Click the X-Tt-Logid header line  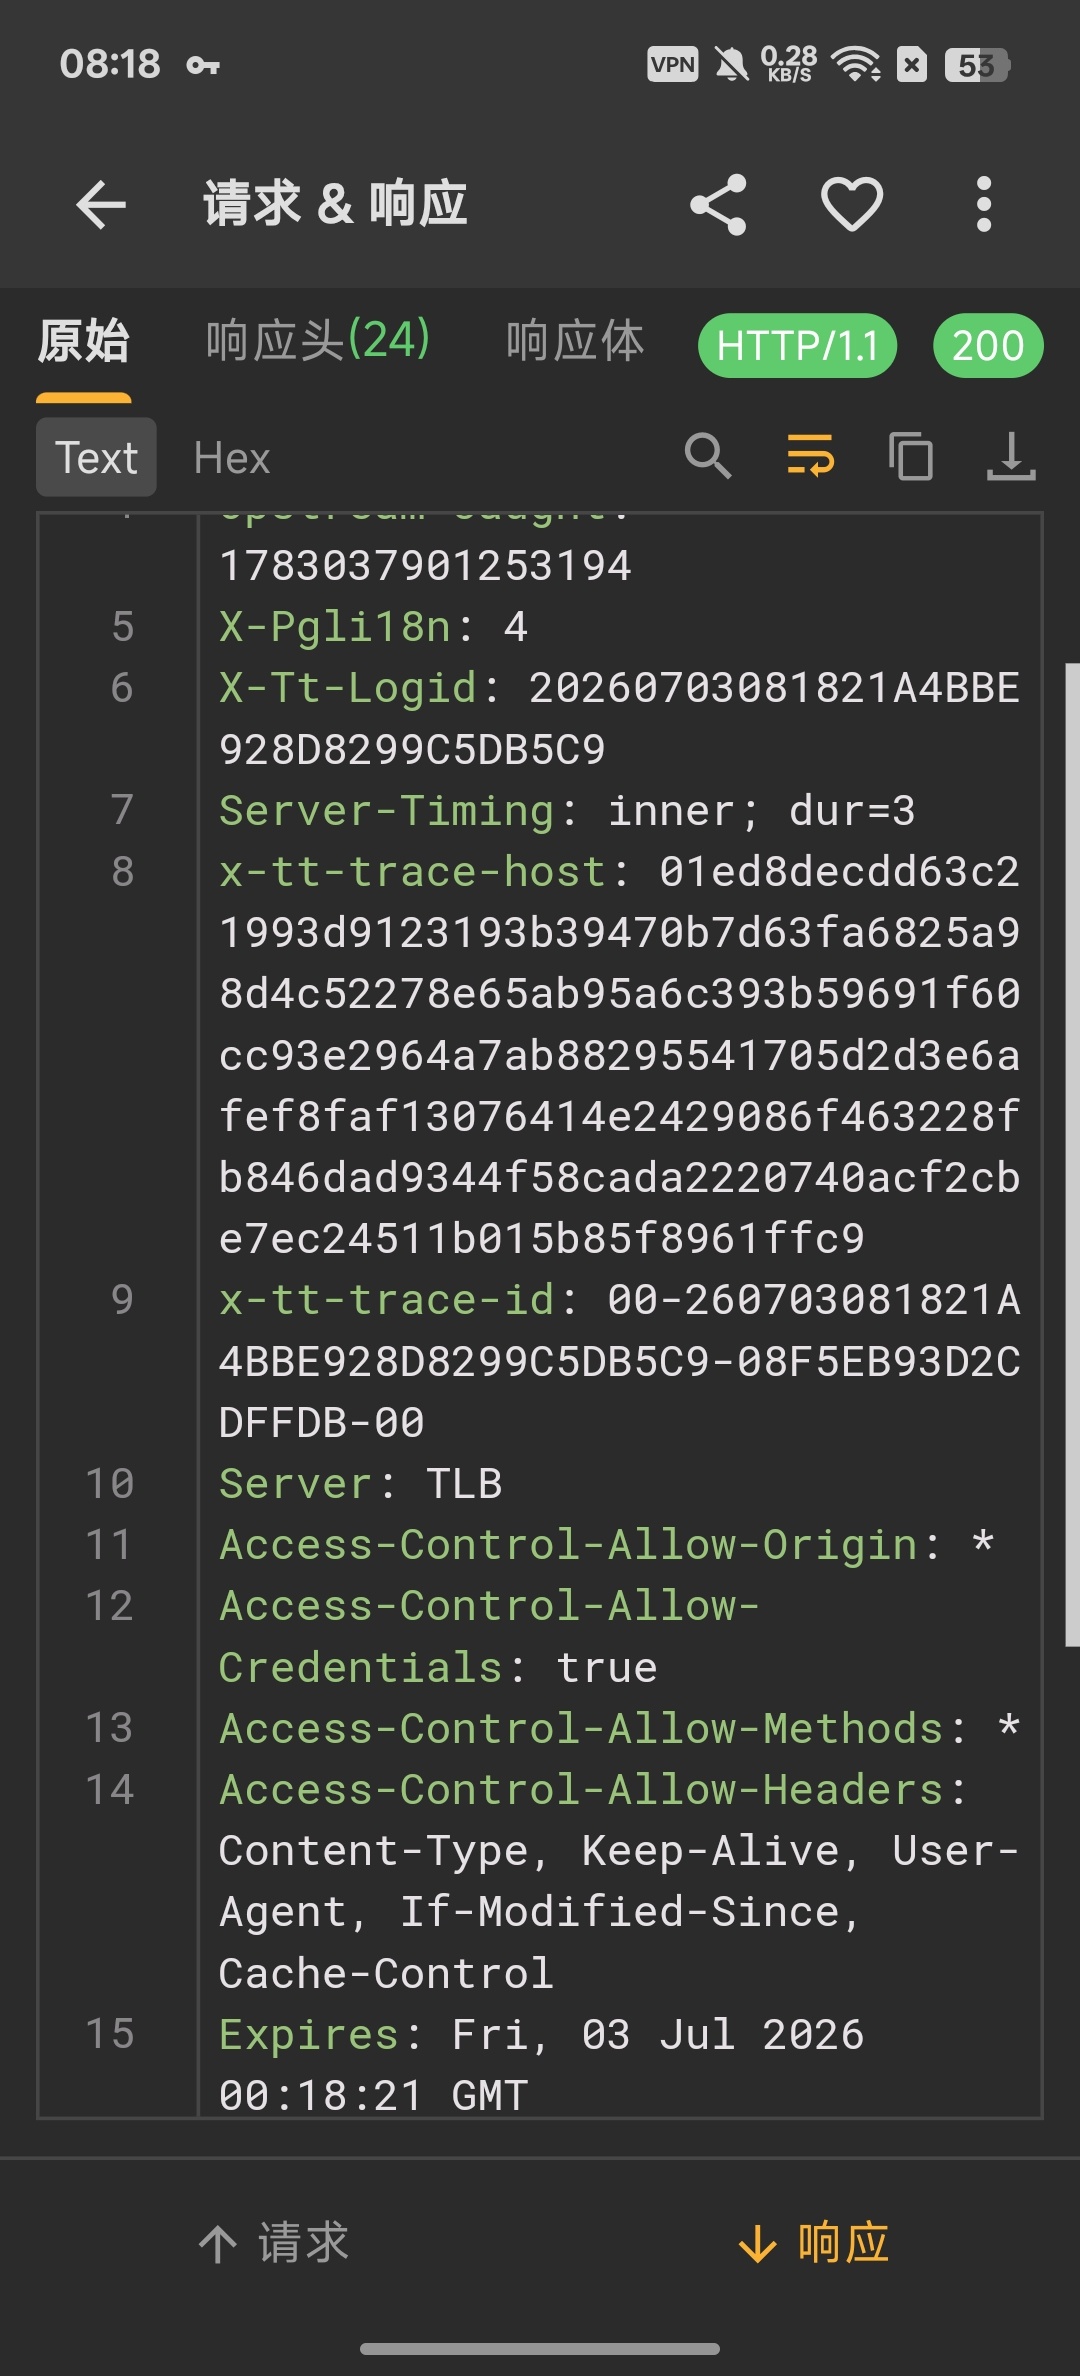coord(619,718)
